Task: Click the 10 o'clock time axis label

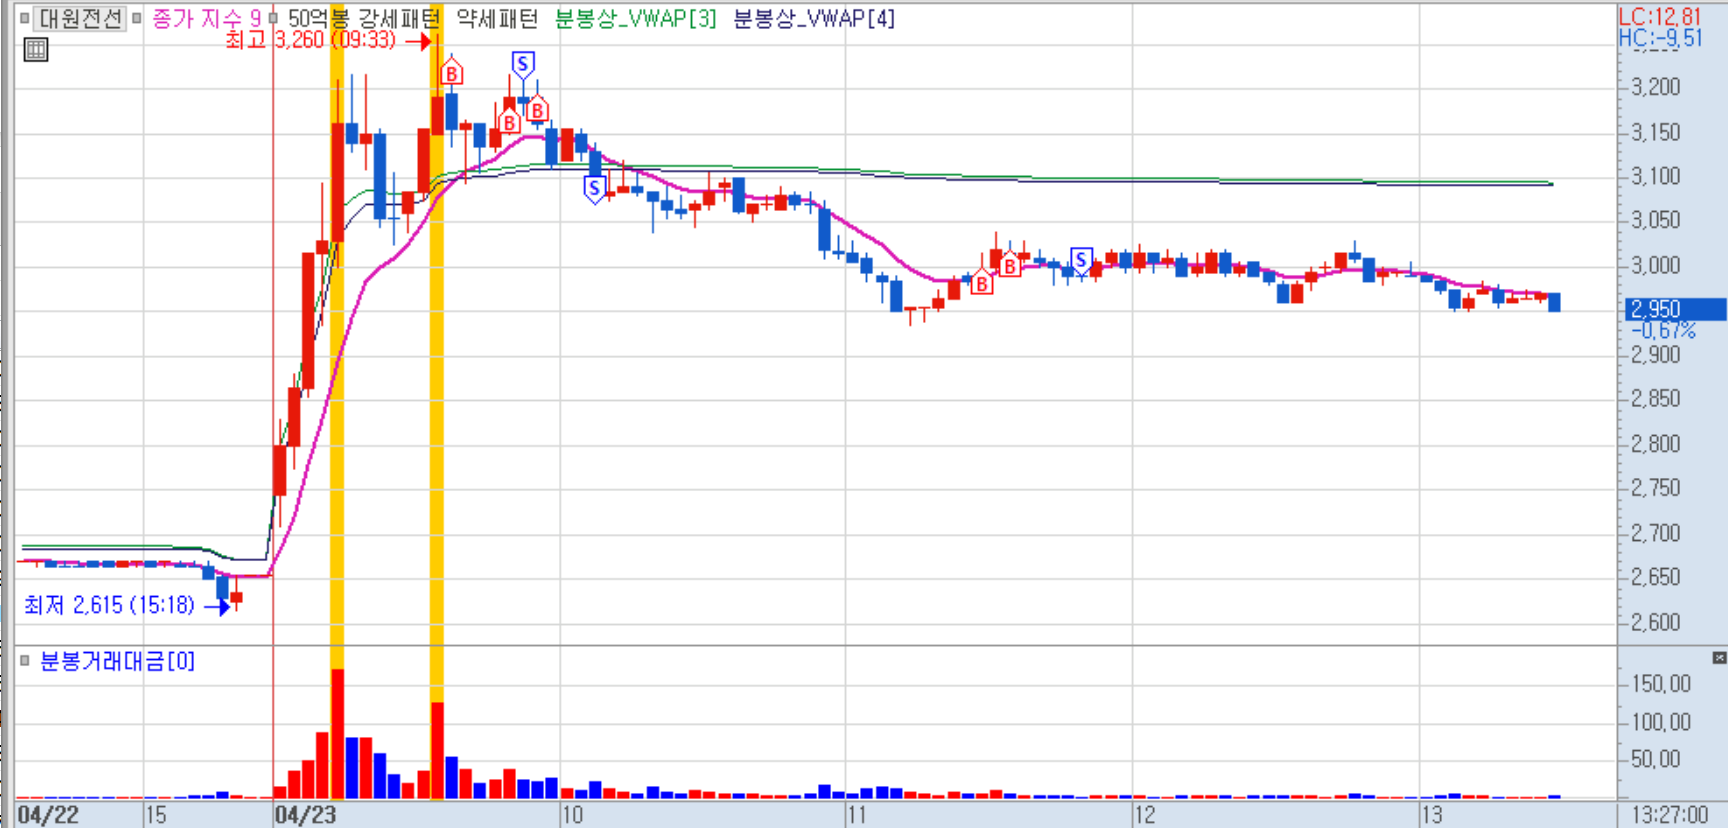Action: pyautogui.click(x=572, y=815)
